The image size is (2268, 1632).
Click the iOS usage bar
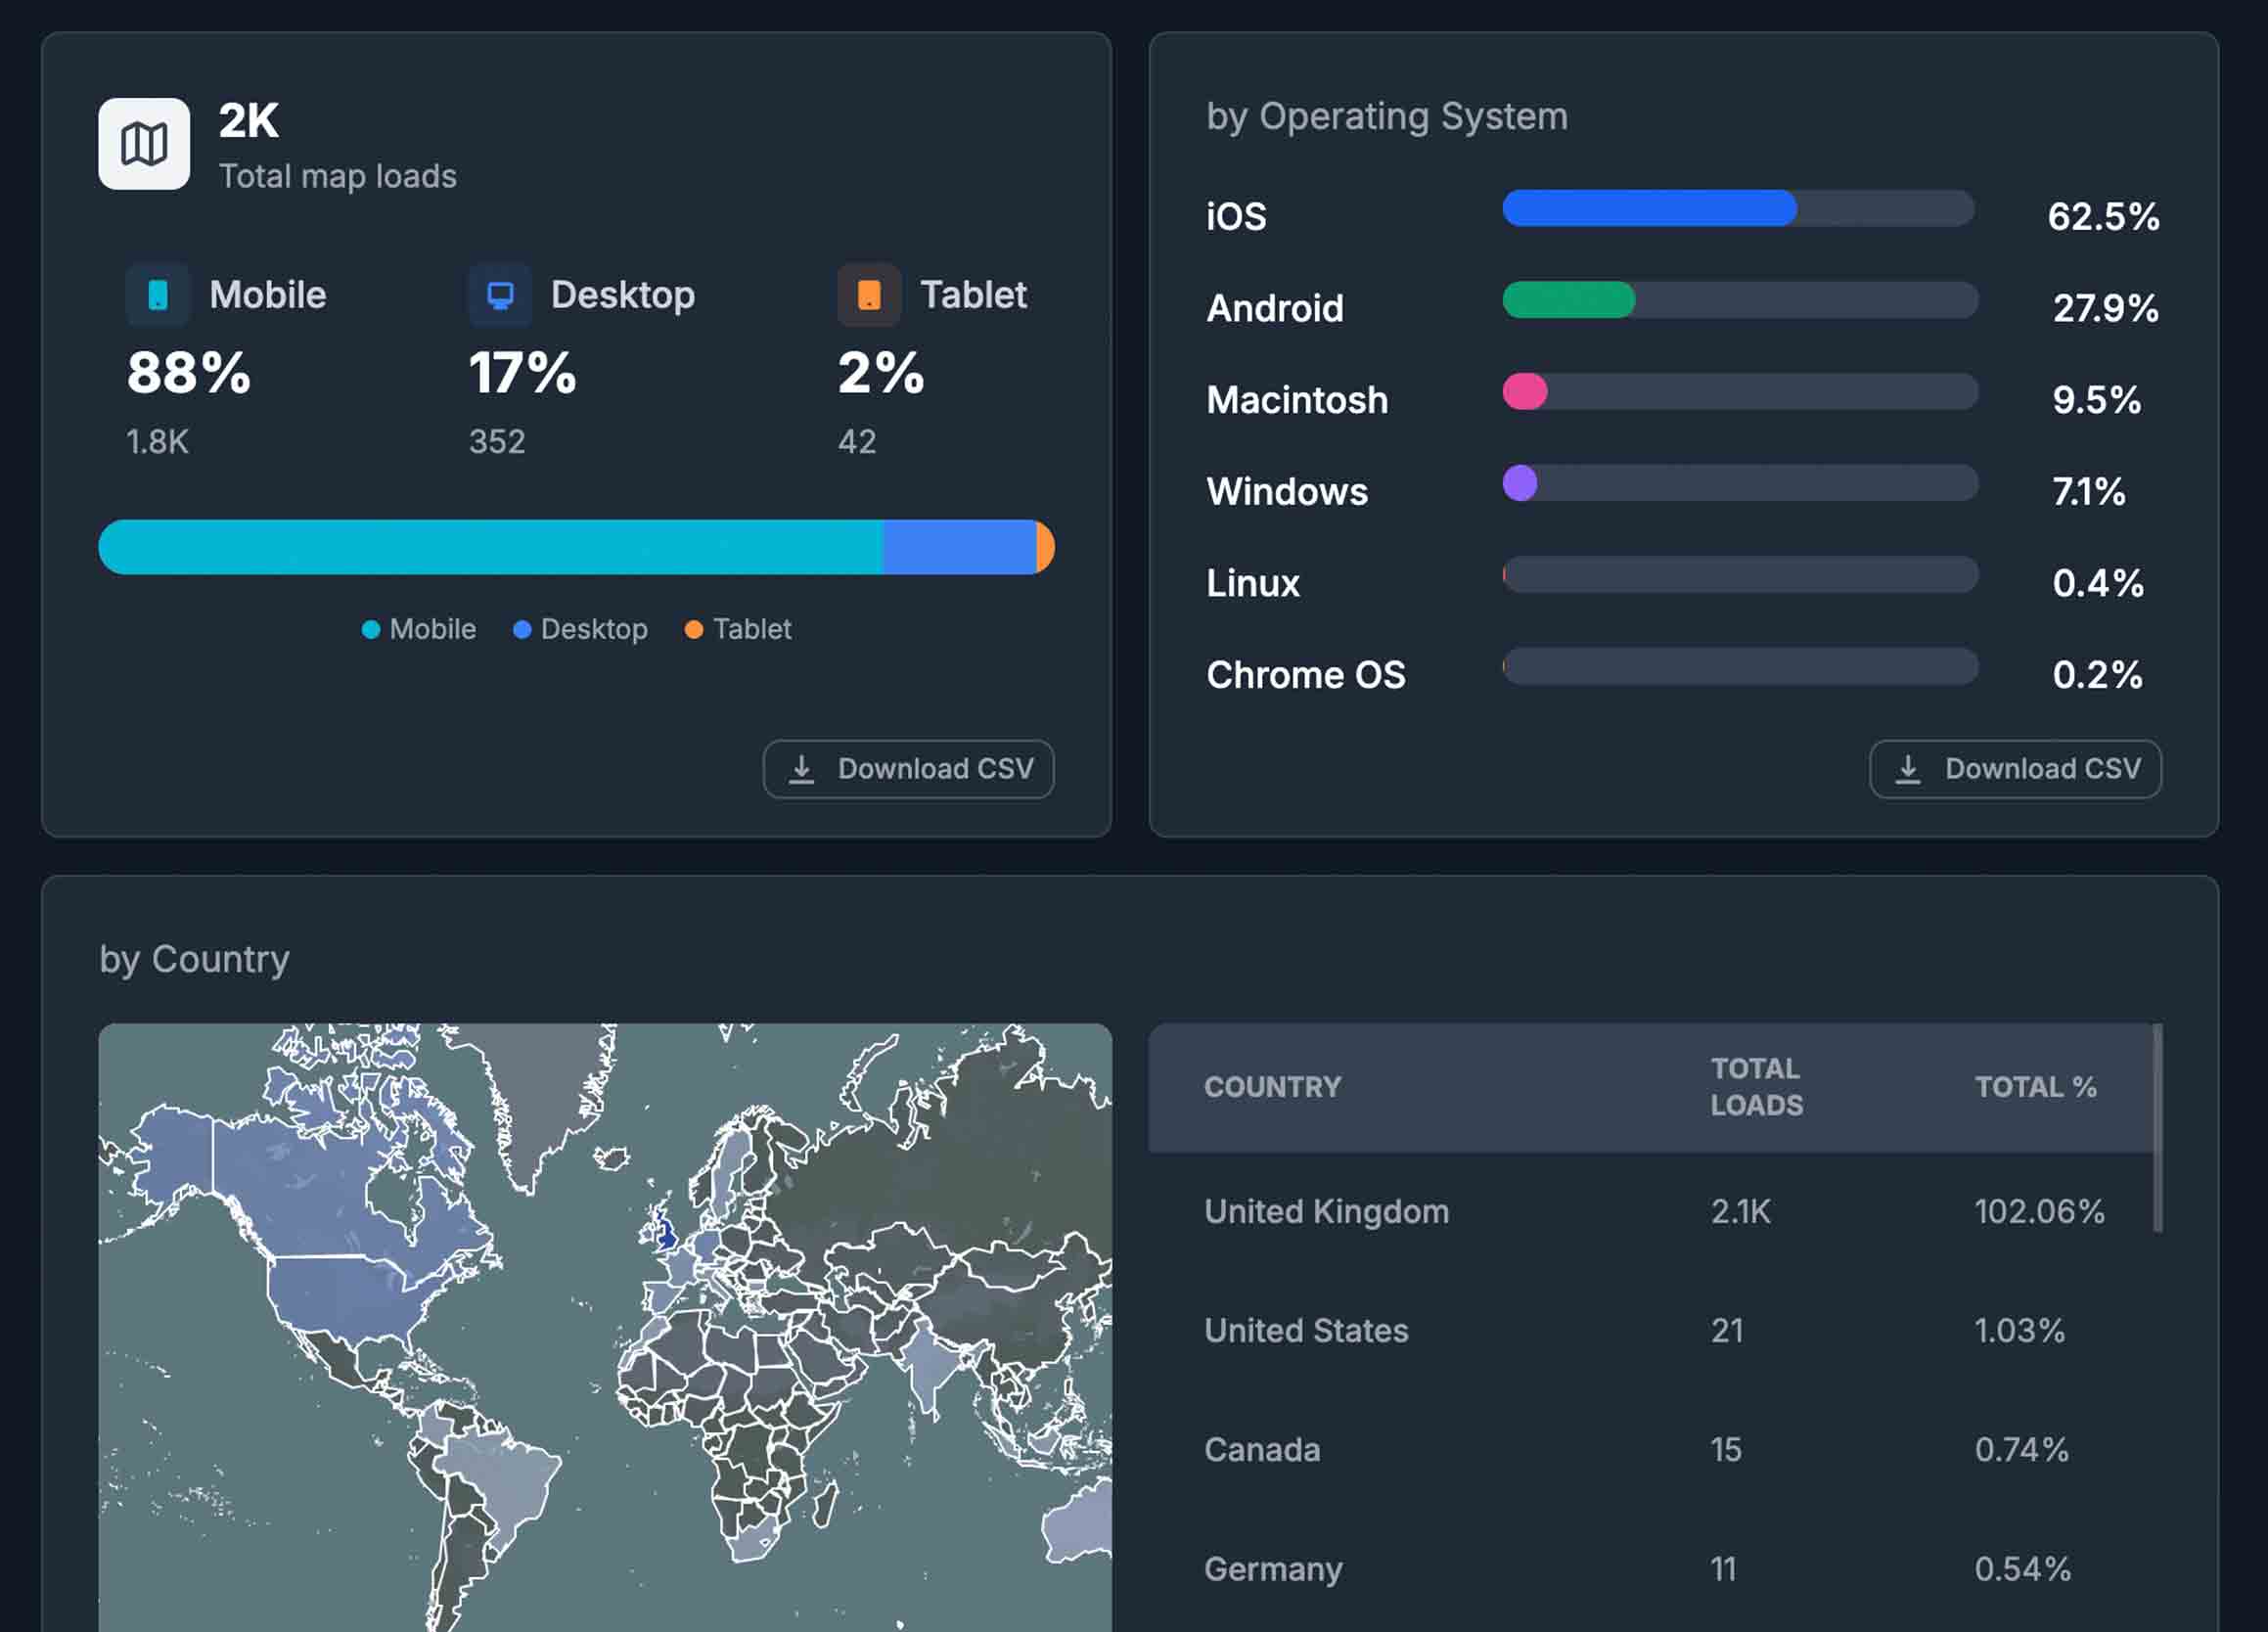1739,208
